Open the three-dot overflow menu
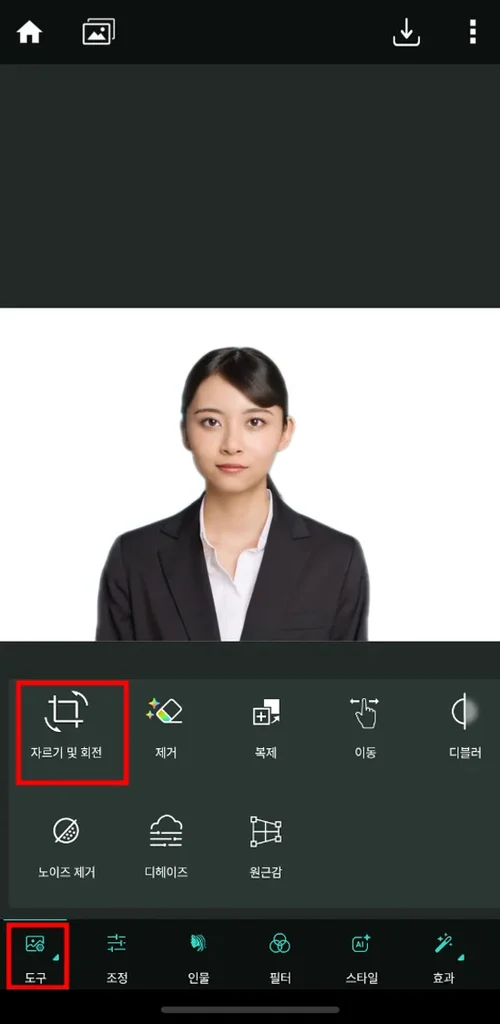This screenshot has height=1024, width=500. [x=473, y=31]
